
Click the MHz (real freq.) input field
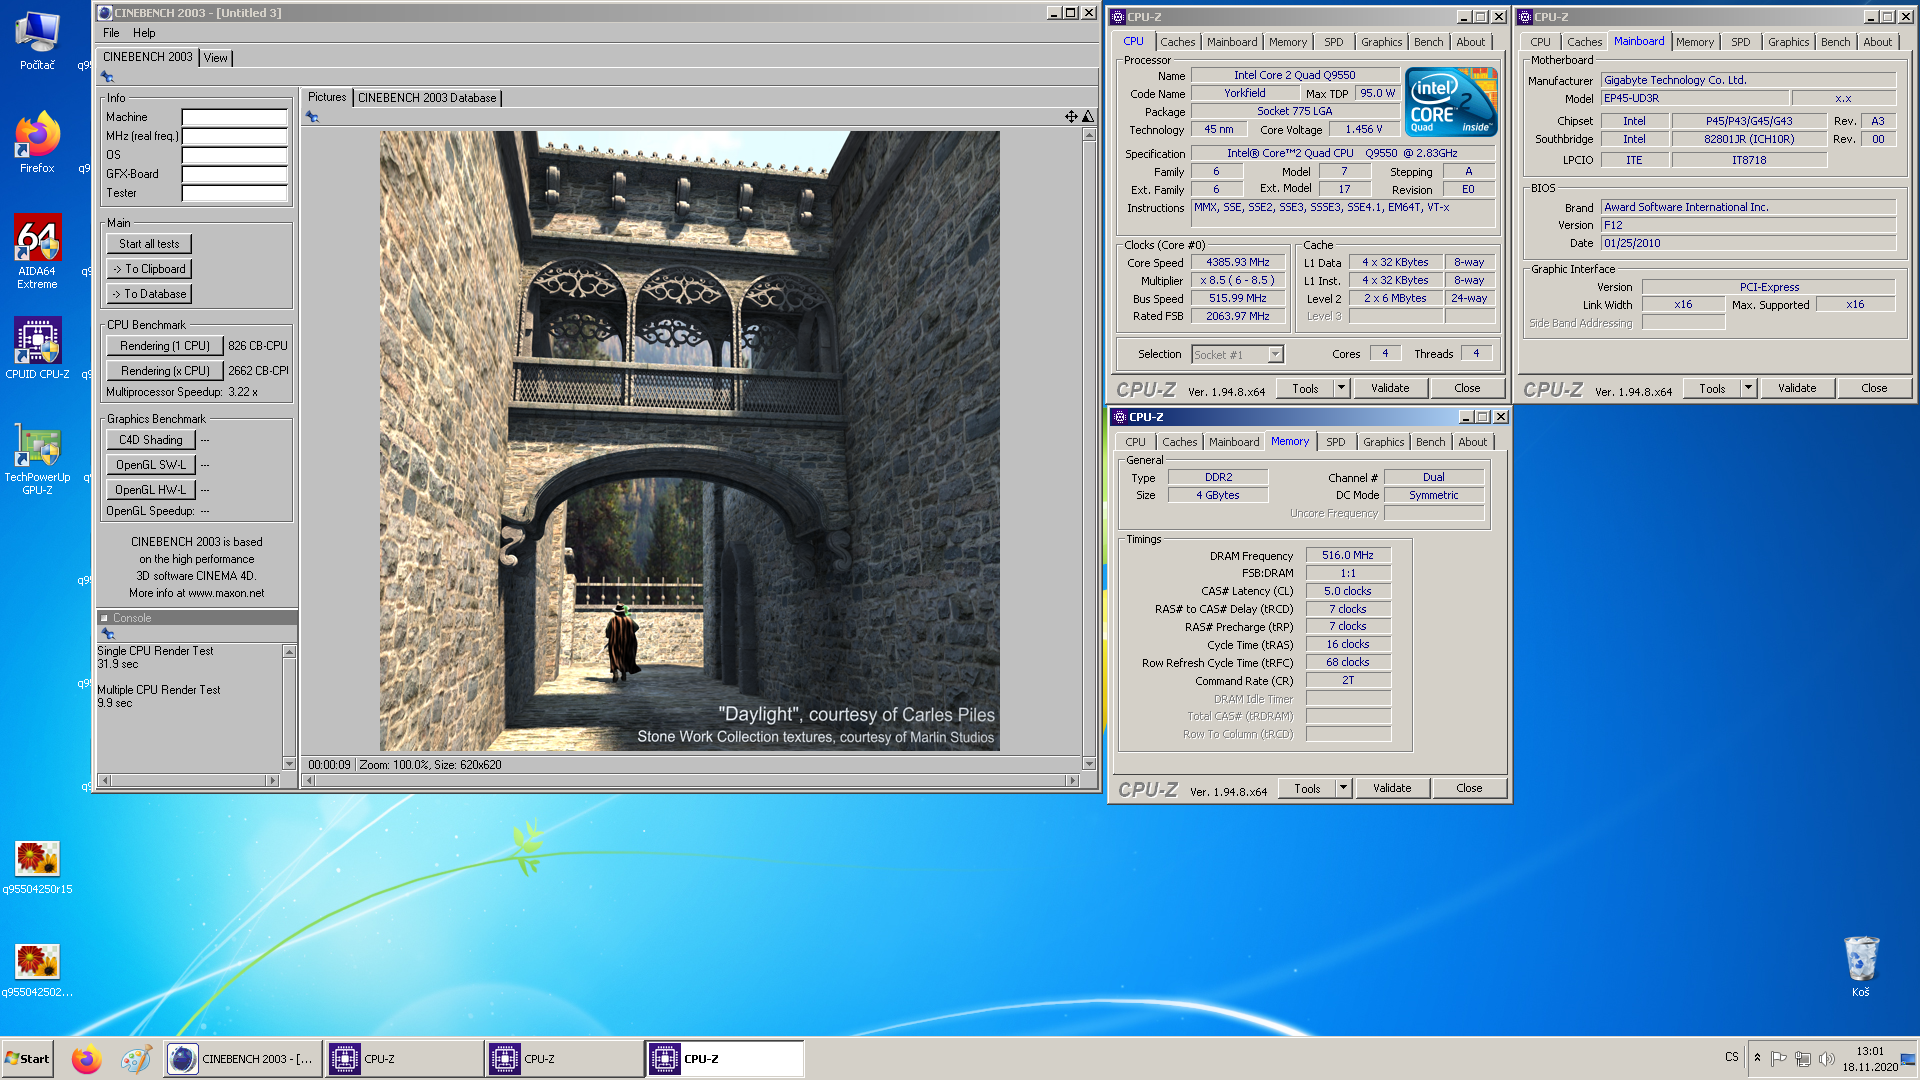point(234,136)
